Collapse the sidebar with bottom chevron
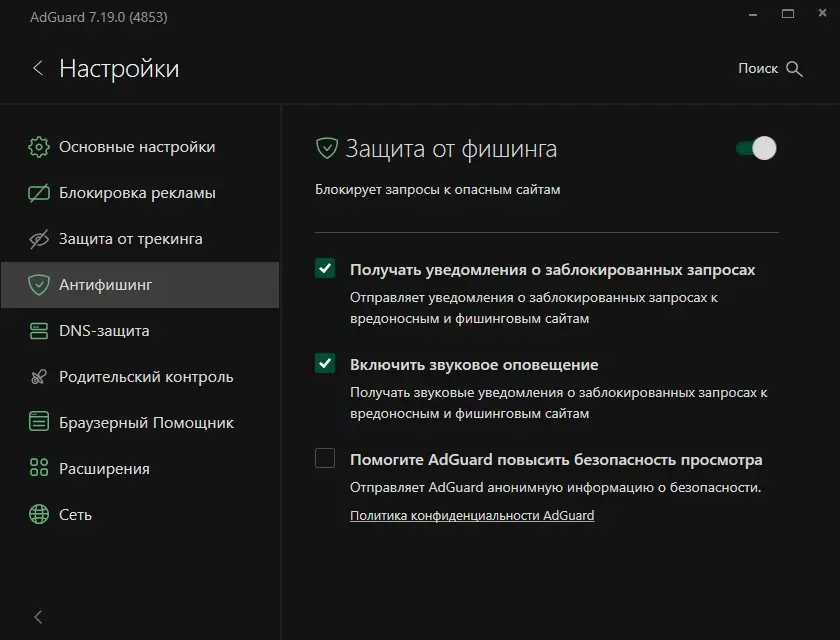 pos(38,617)
